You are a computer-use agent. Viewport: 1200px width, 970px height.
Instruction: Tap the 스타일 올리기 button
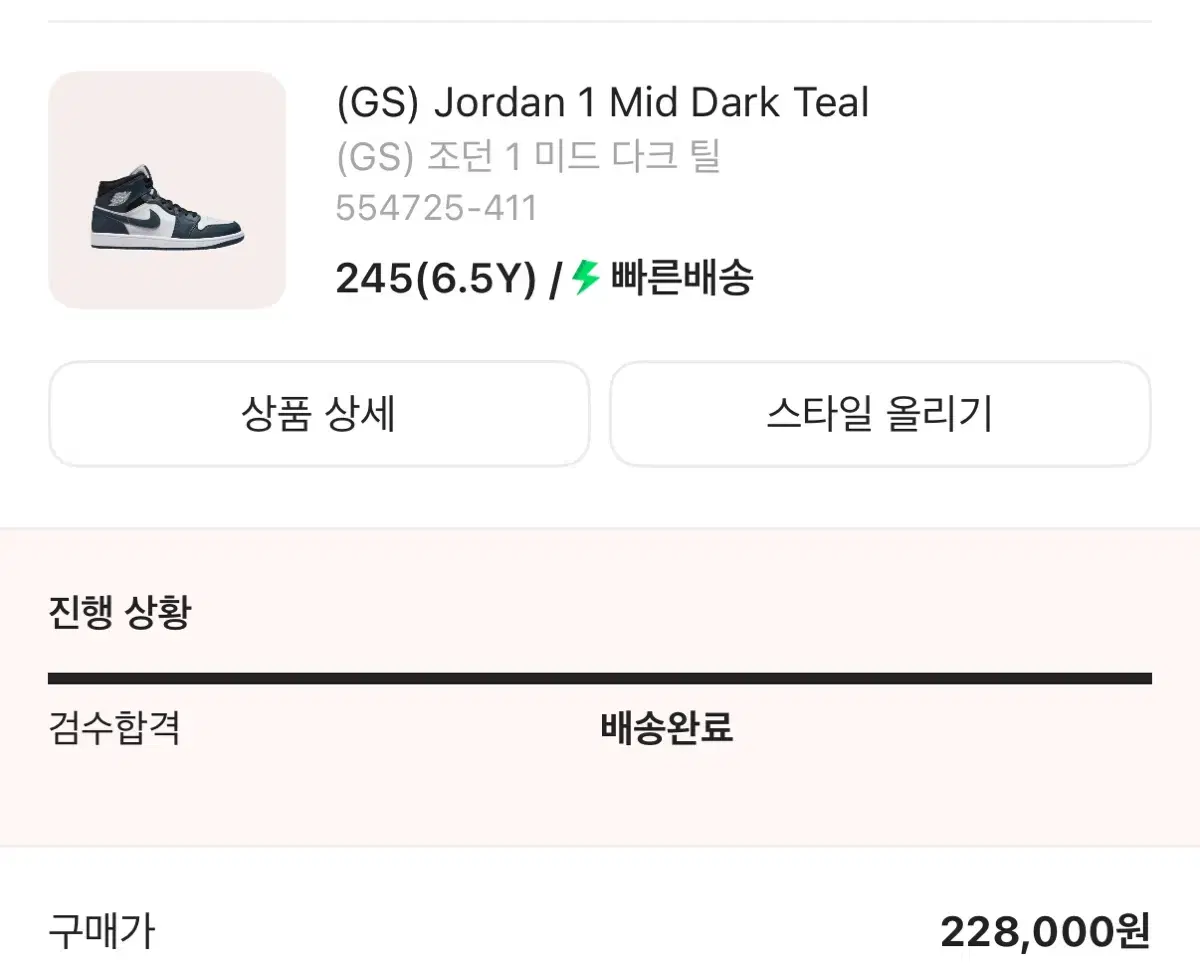pos(880,414)
